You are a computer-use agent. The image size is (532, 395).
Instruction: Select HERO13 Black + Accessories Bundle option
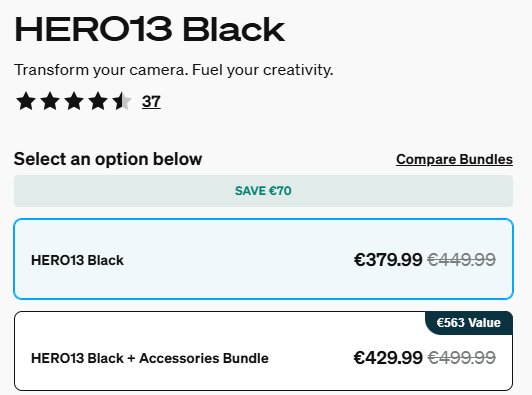(263, 351)
